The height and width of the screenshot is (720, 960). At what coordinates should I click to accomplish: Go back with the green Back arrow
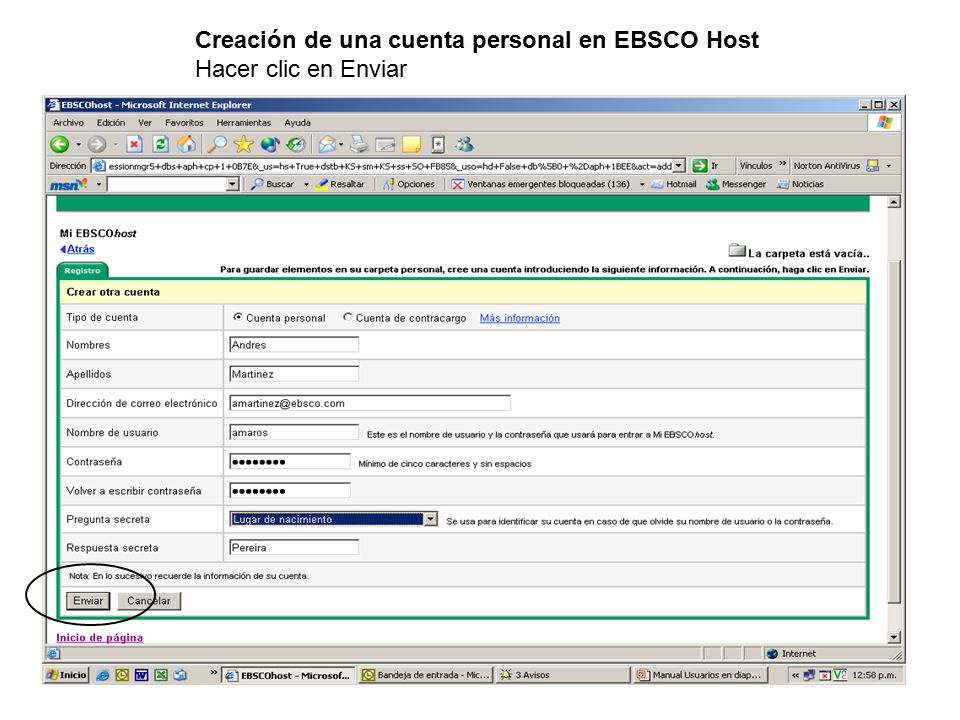59,144
